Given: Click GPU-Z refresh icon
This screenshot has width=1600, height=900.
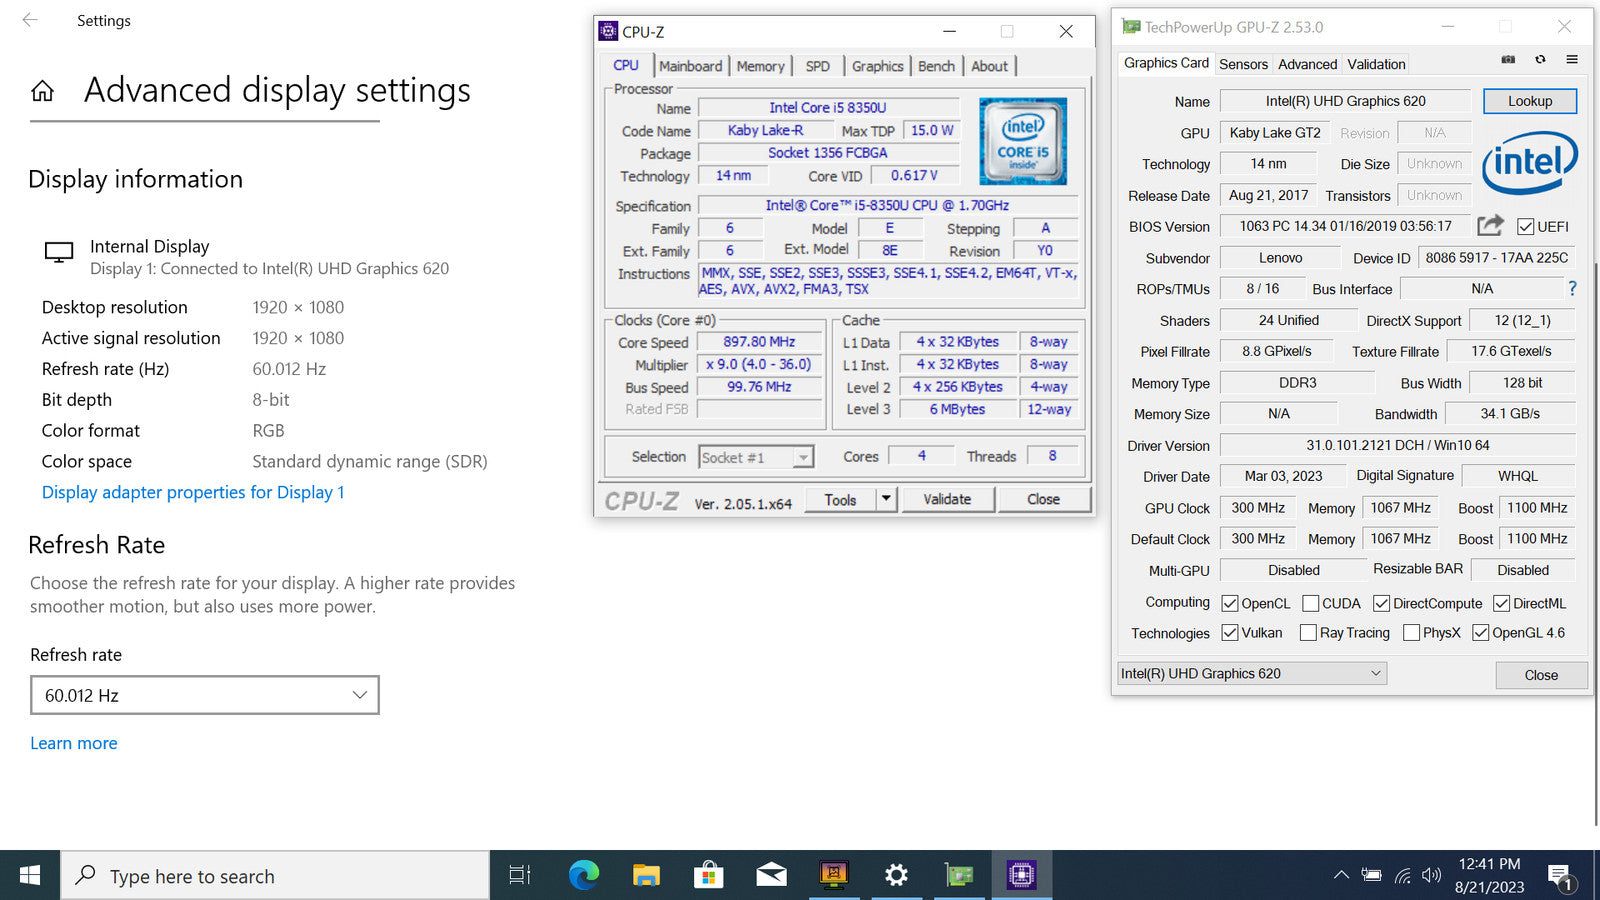Looking at the screenshot, I should click(x=1540, y=60).
